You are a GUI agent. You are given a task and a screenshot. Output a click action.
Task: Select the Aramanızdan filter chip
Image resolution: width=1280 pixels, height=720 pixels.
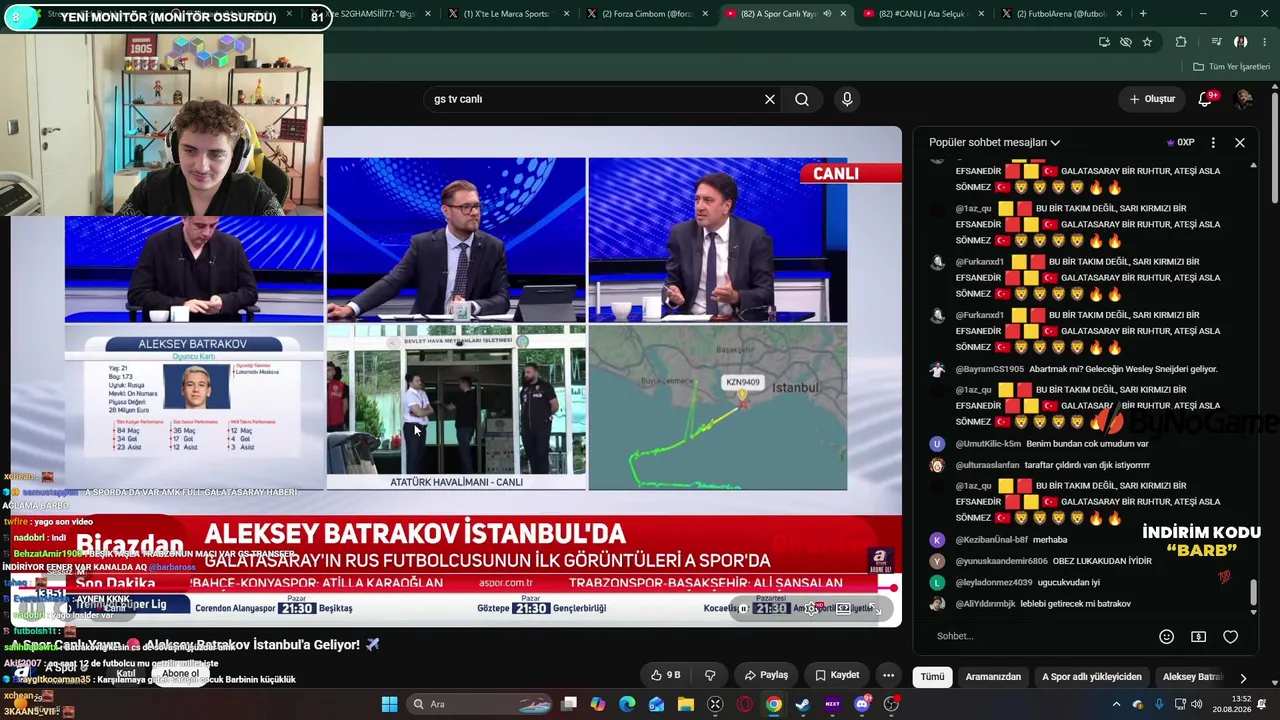[993, 677]
